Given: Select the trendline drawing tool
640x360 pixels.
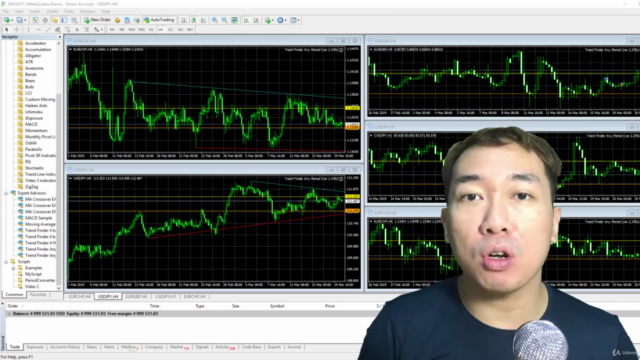Looking at the screenshot, I should [x=48, y=29].
